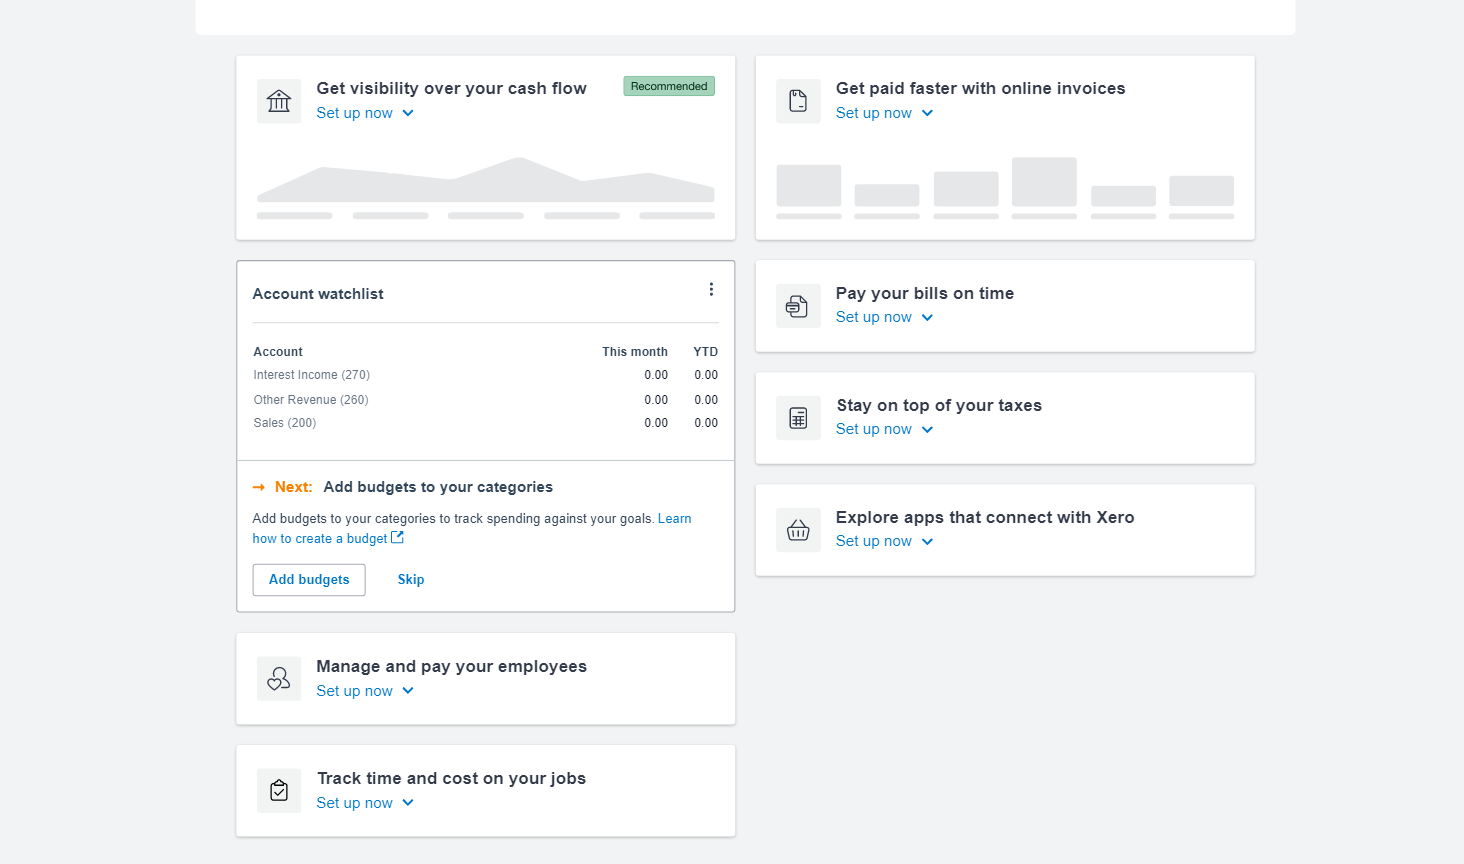Screen dimensions: 1464x864
Task: Click the invoice document icon
Action: (x=798, y=101)
